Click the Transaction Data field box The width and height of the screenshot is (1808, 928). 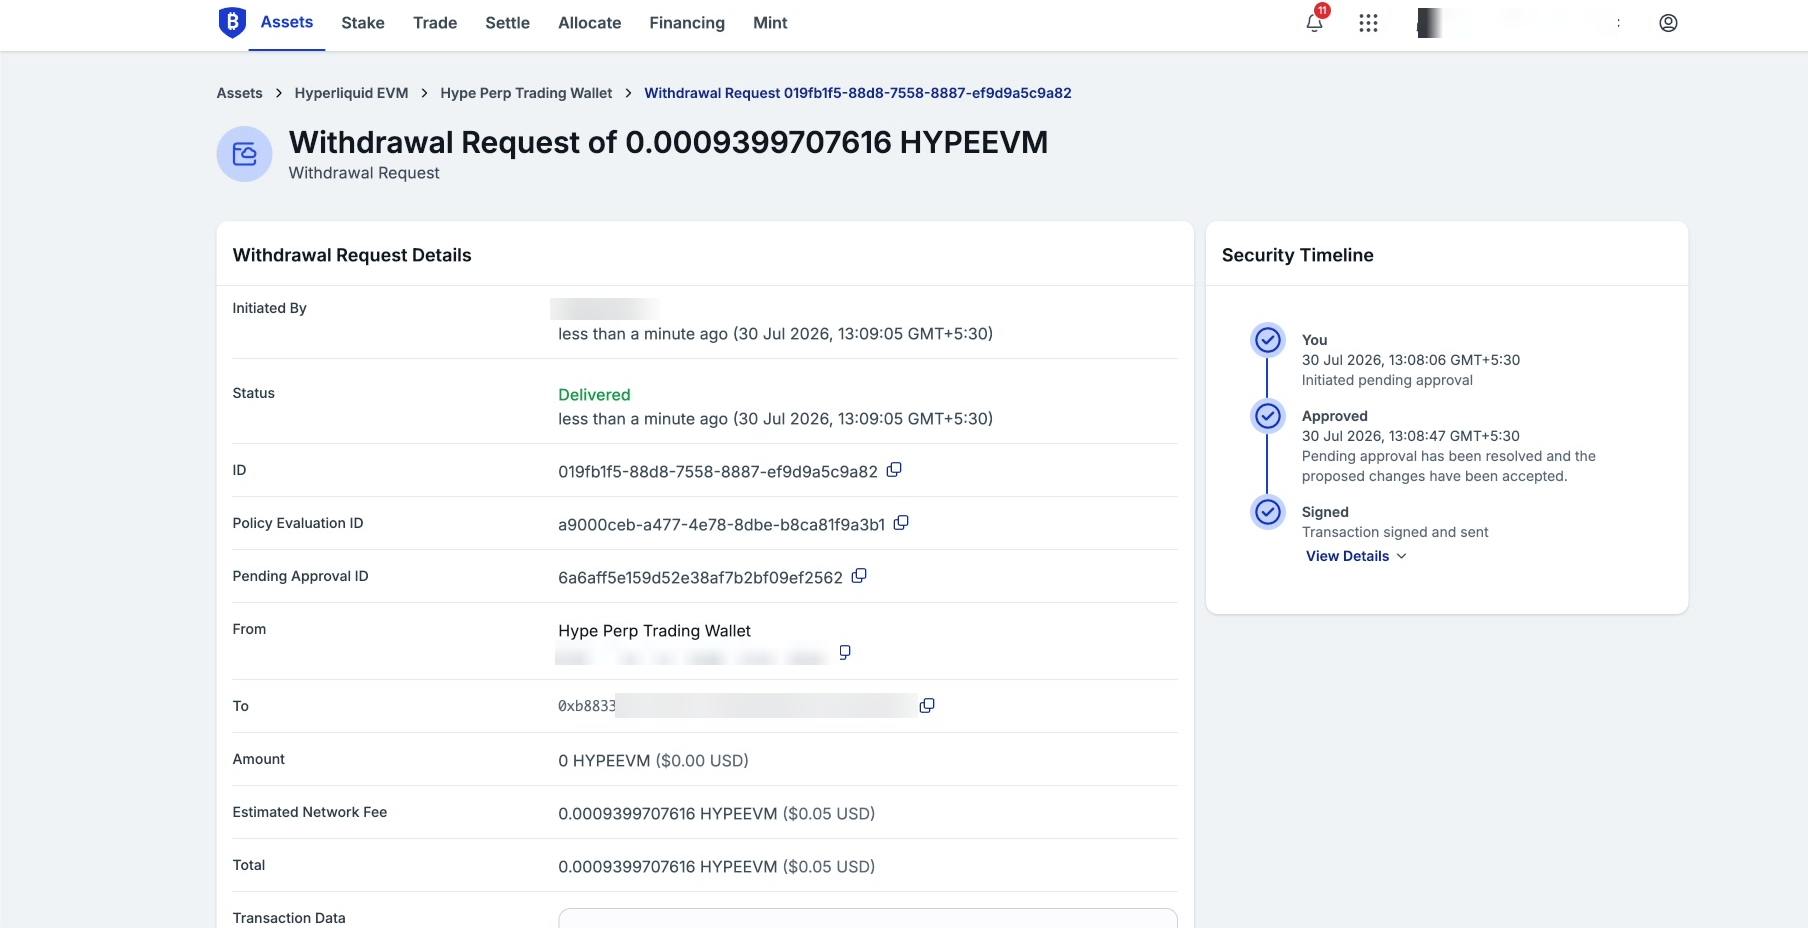point(868,918)
